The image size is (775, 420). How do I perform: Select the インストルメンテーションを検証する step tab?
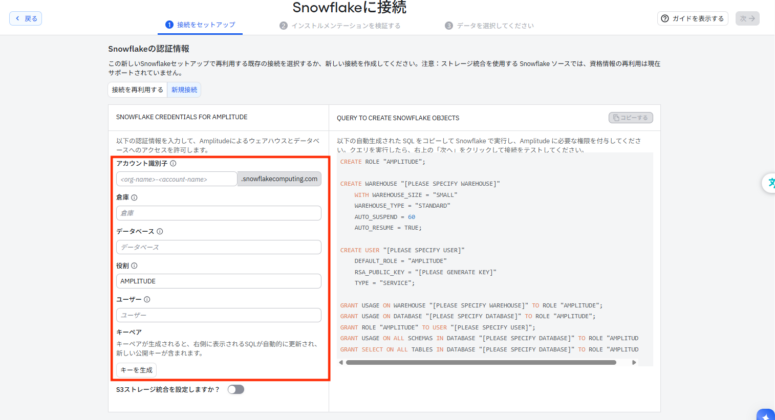(x=340, y=26)
